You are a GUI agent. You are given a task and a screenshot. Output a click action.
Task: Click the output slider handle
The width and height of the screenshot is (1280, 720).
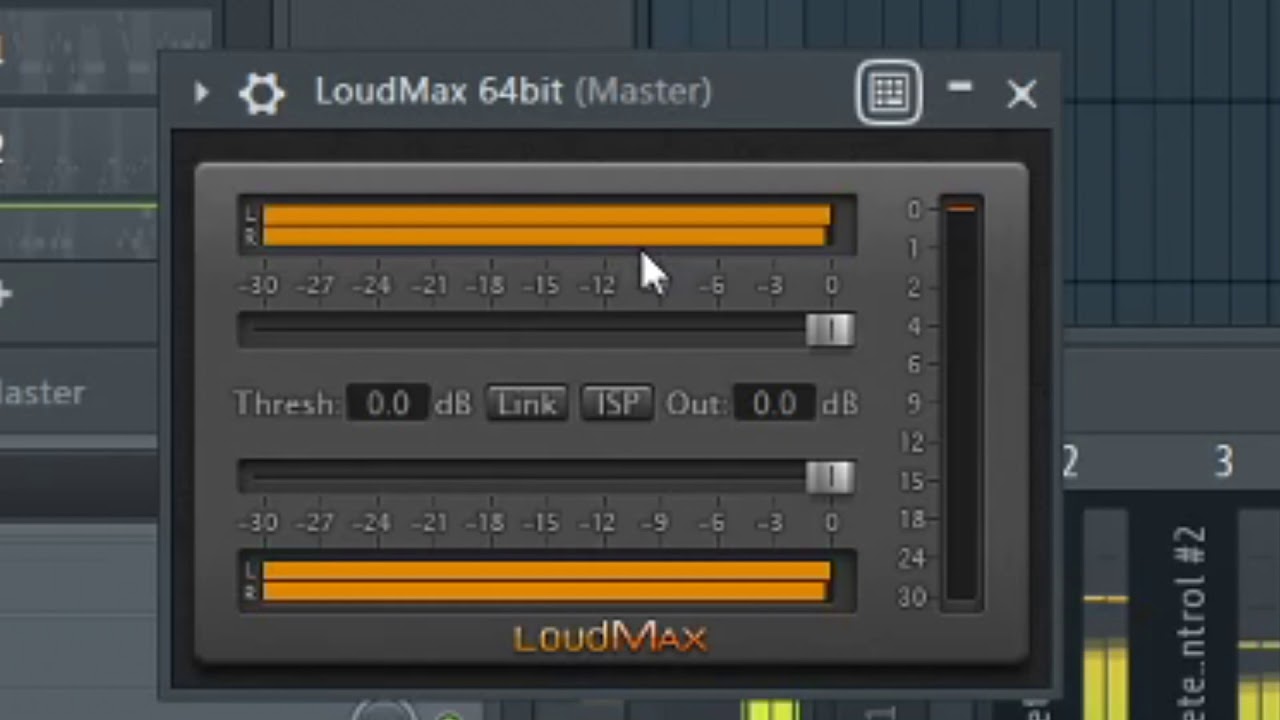830,477
